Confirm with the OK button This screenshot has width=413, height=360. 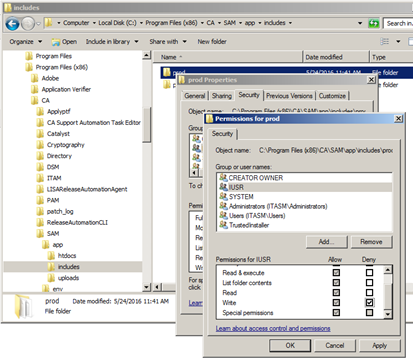point(290,345)
